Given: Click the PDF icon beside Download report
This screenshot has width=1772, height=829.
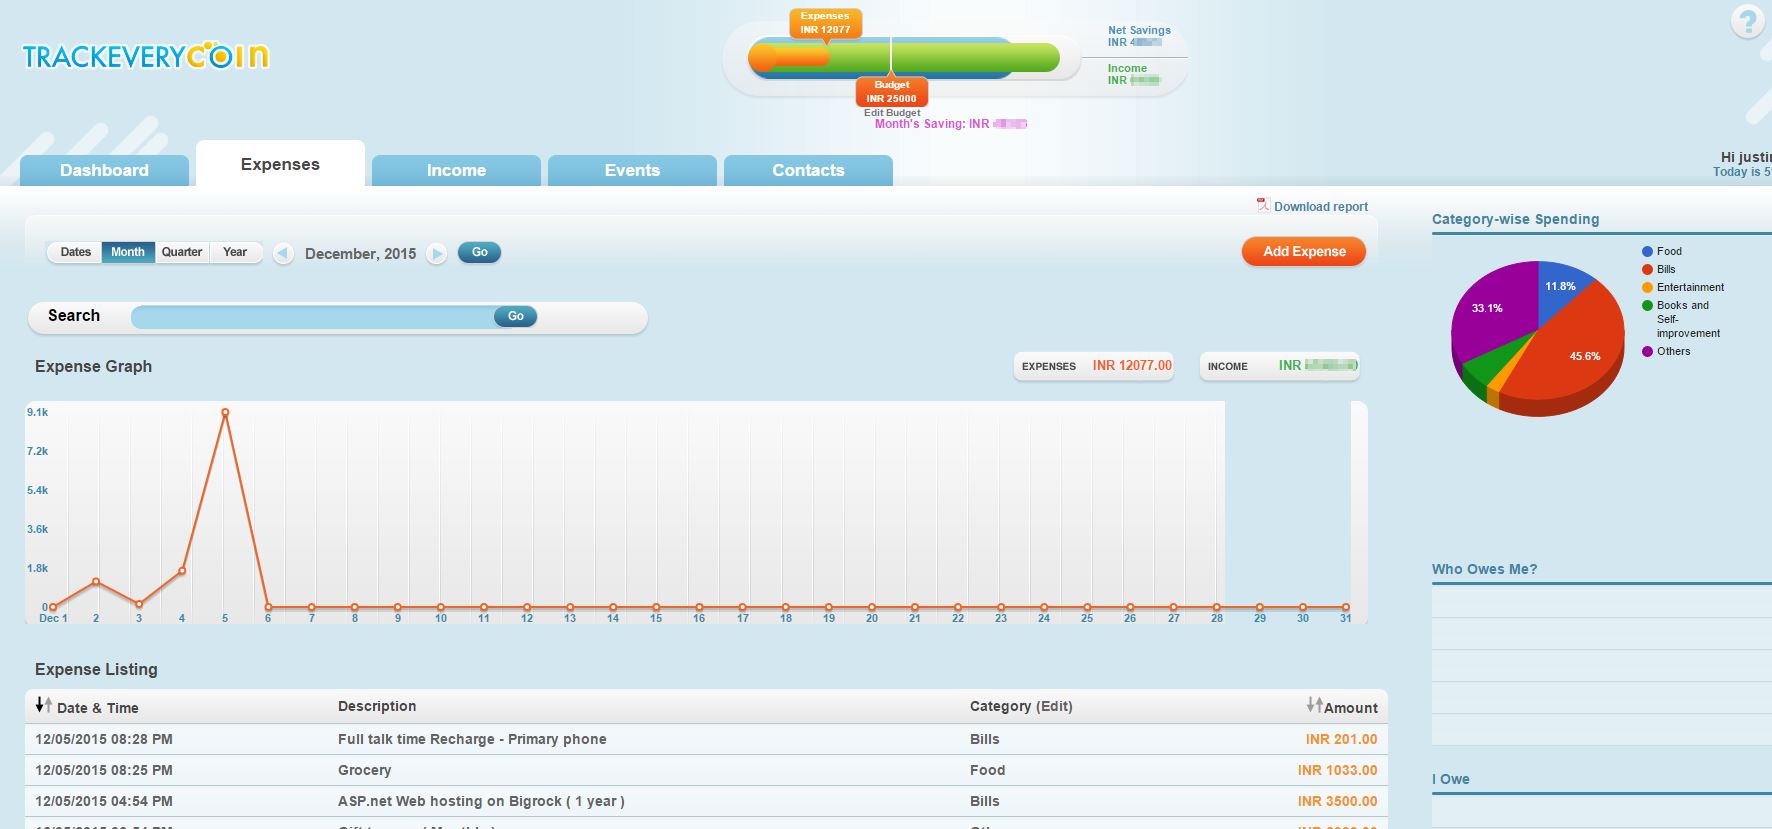Looking at the screenshot, I should click(1262, 205).
